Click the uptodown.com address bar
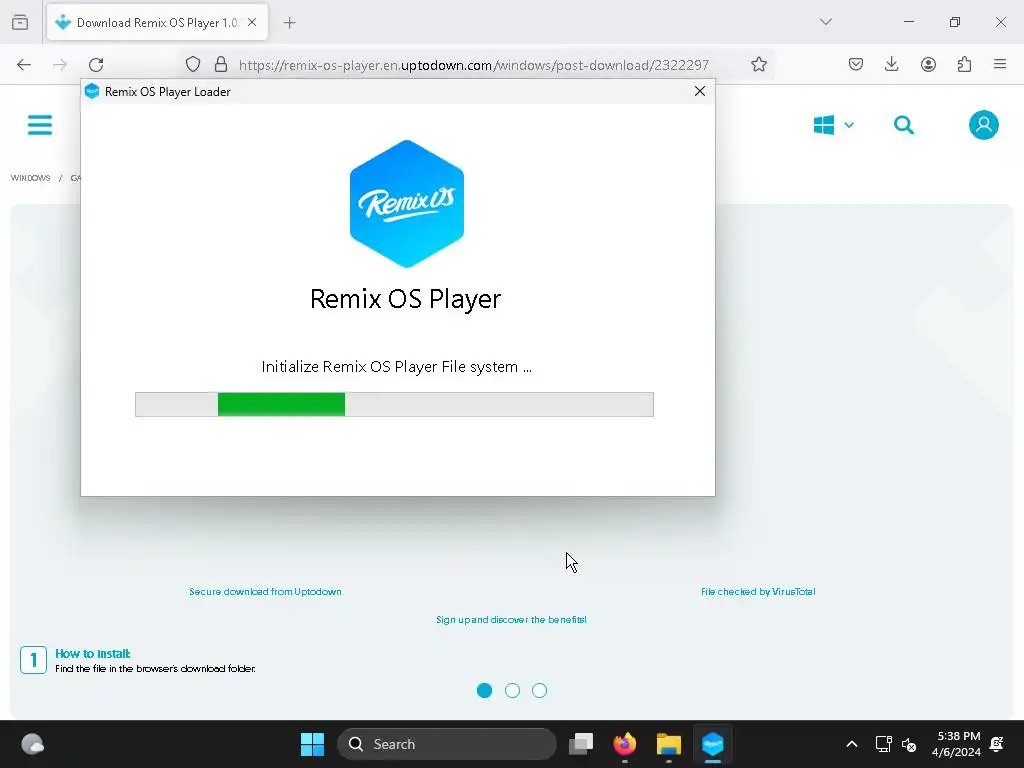 (x=473, y=65)
